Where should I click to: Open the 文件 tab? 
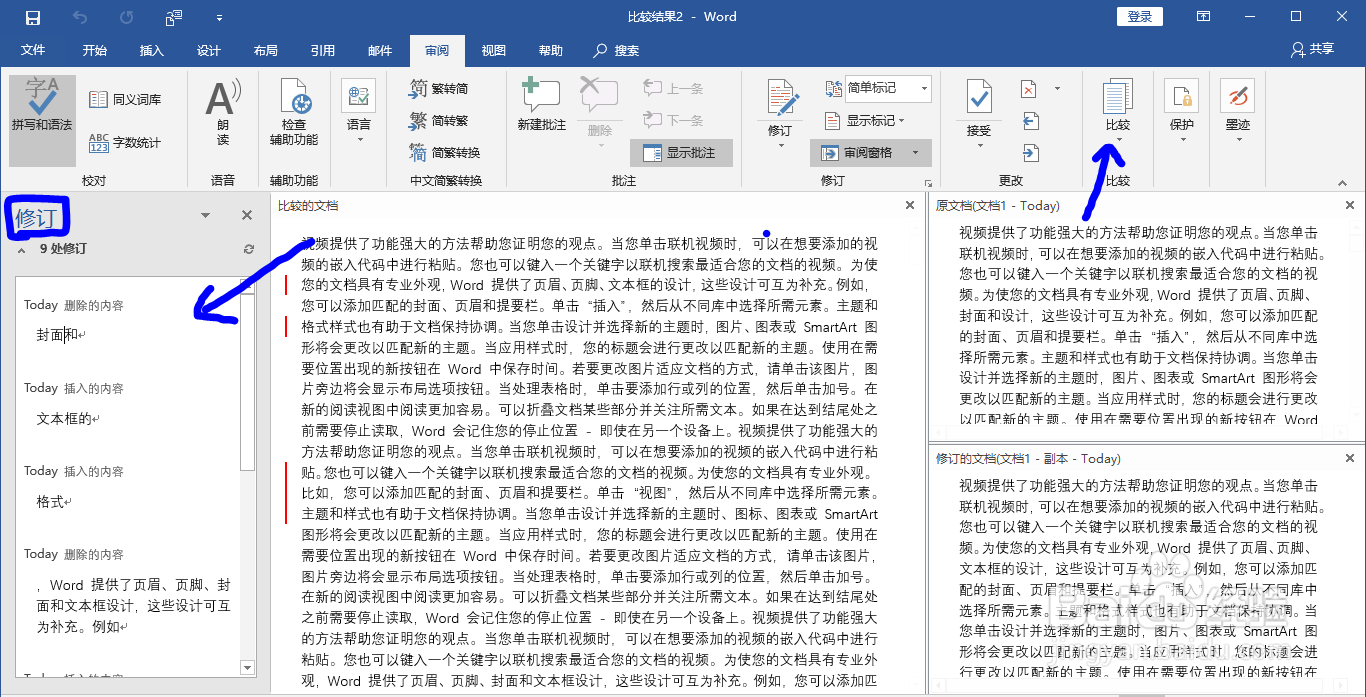[x=33, y=50]
